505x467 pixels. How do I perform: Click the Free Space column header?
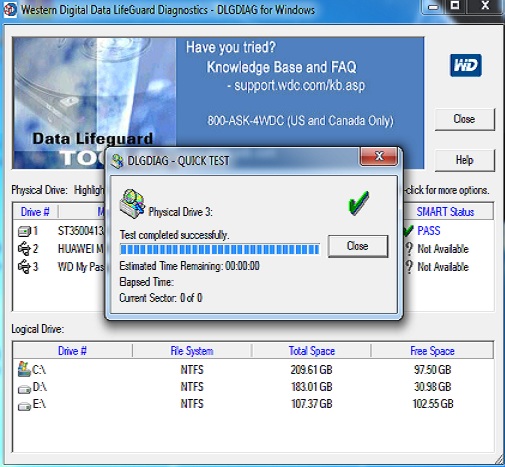pyautogui.click(x=432, y=351)
